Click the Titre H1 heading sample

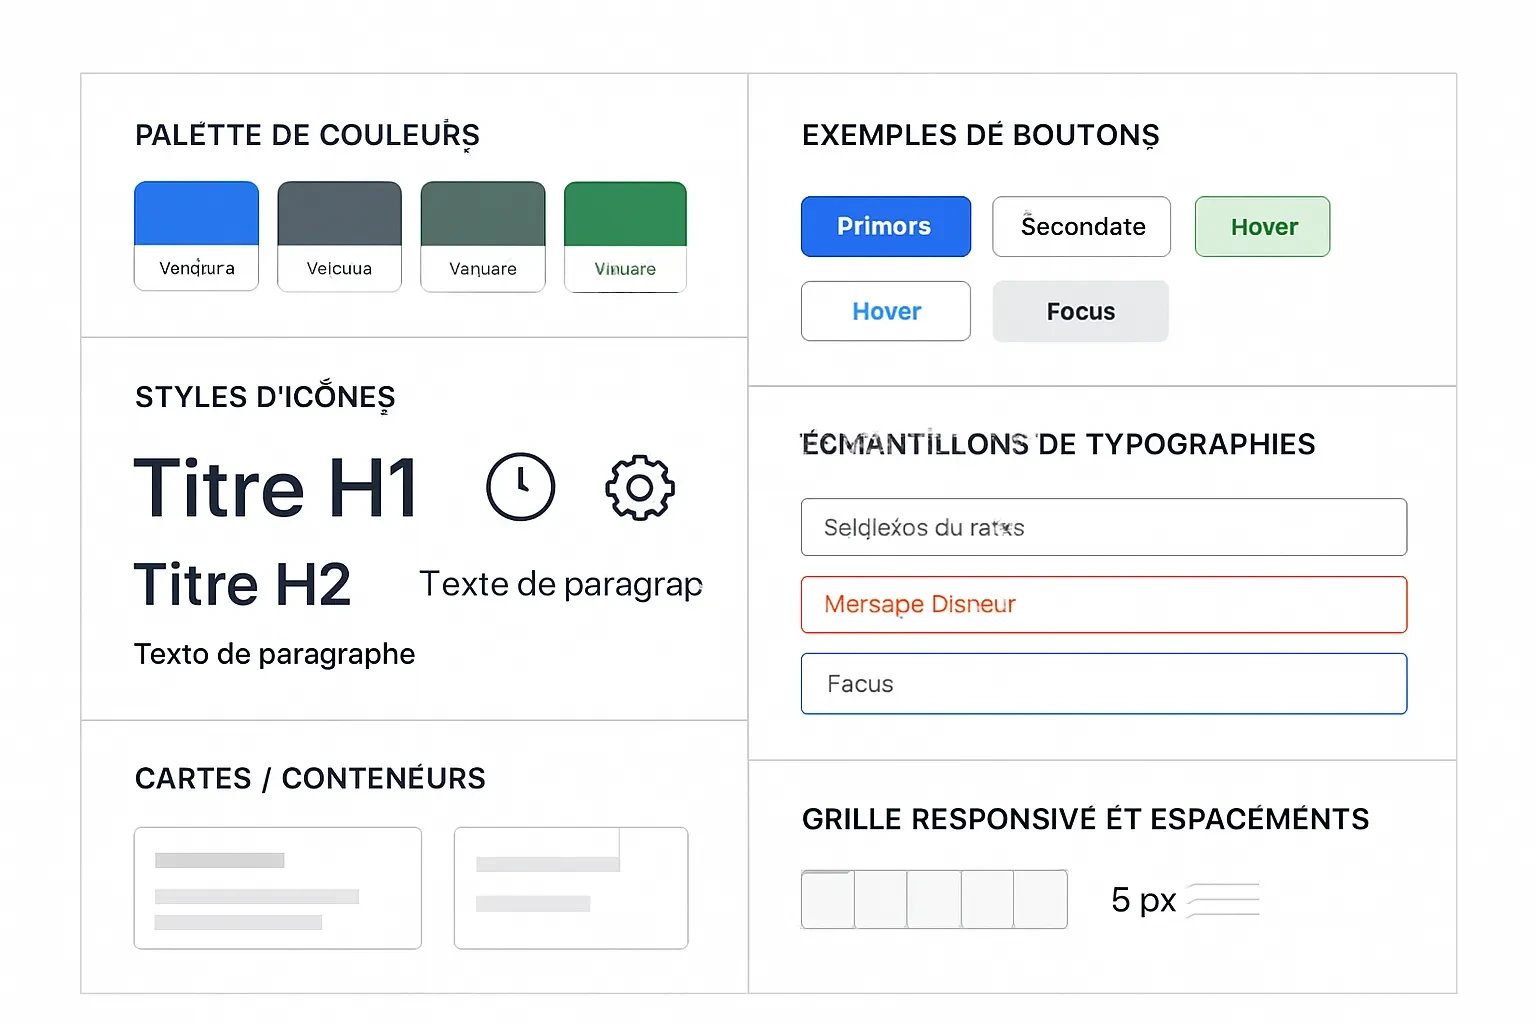point(276,487)
